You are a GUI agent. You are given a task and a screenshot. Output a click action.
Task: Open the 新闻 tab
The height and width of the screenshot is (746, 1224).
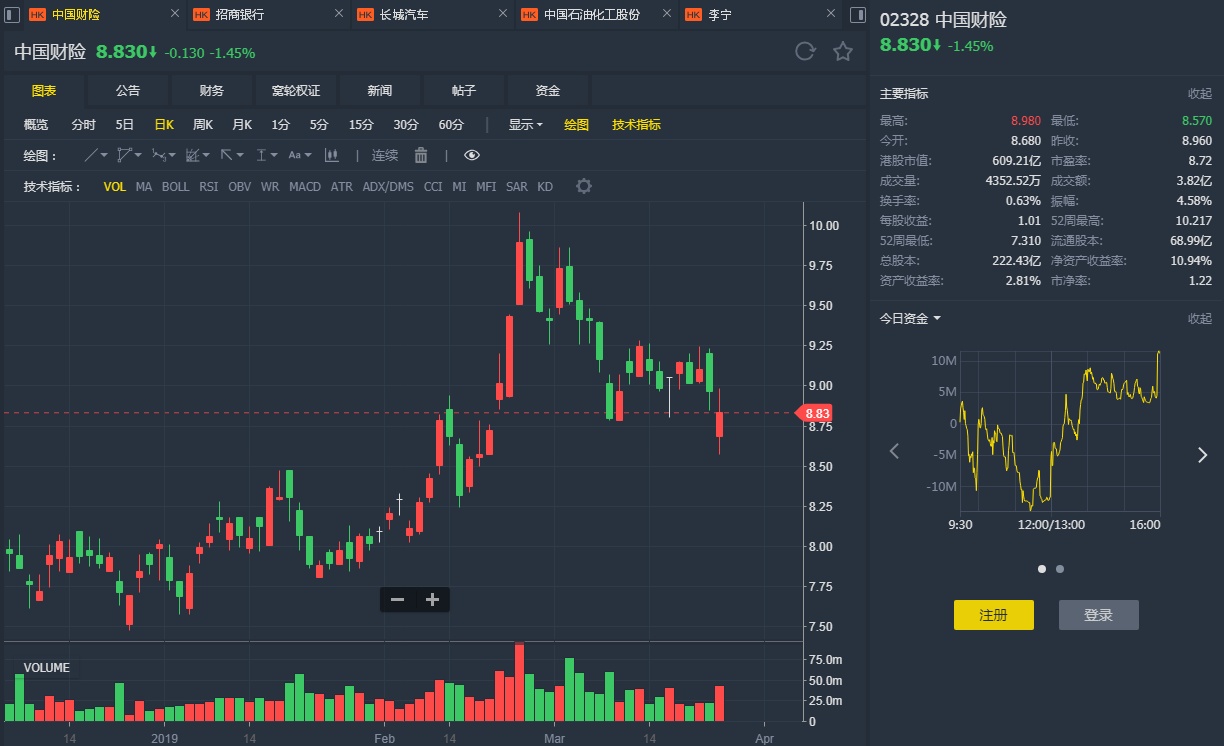click(380, 91)
